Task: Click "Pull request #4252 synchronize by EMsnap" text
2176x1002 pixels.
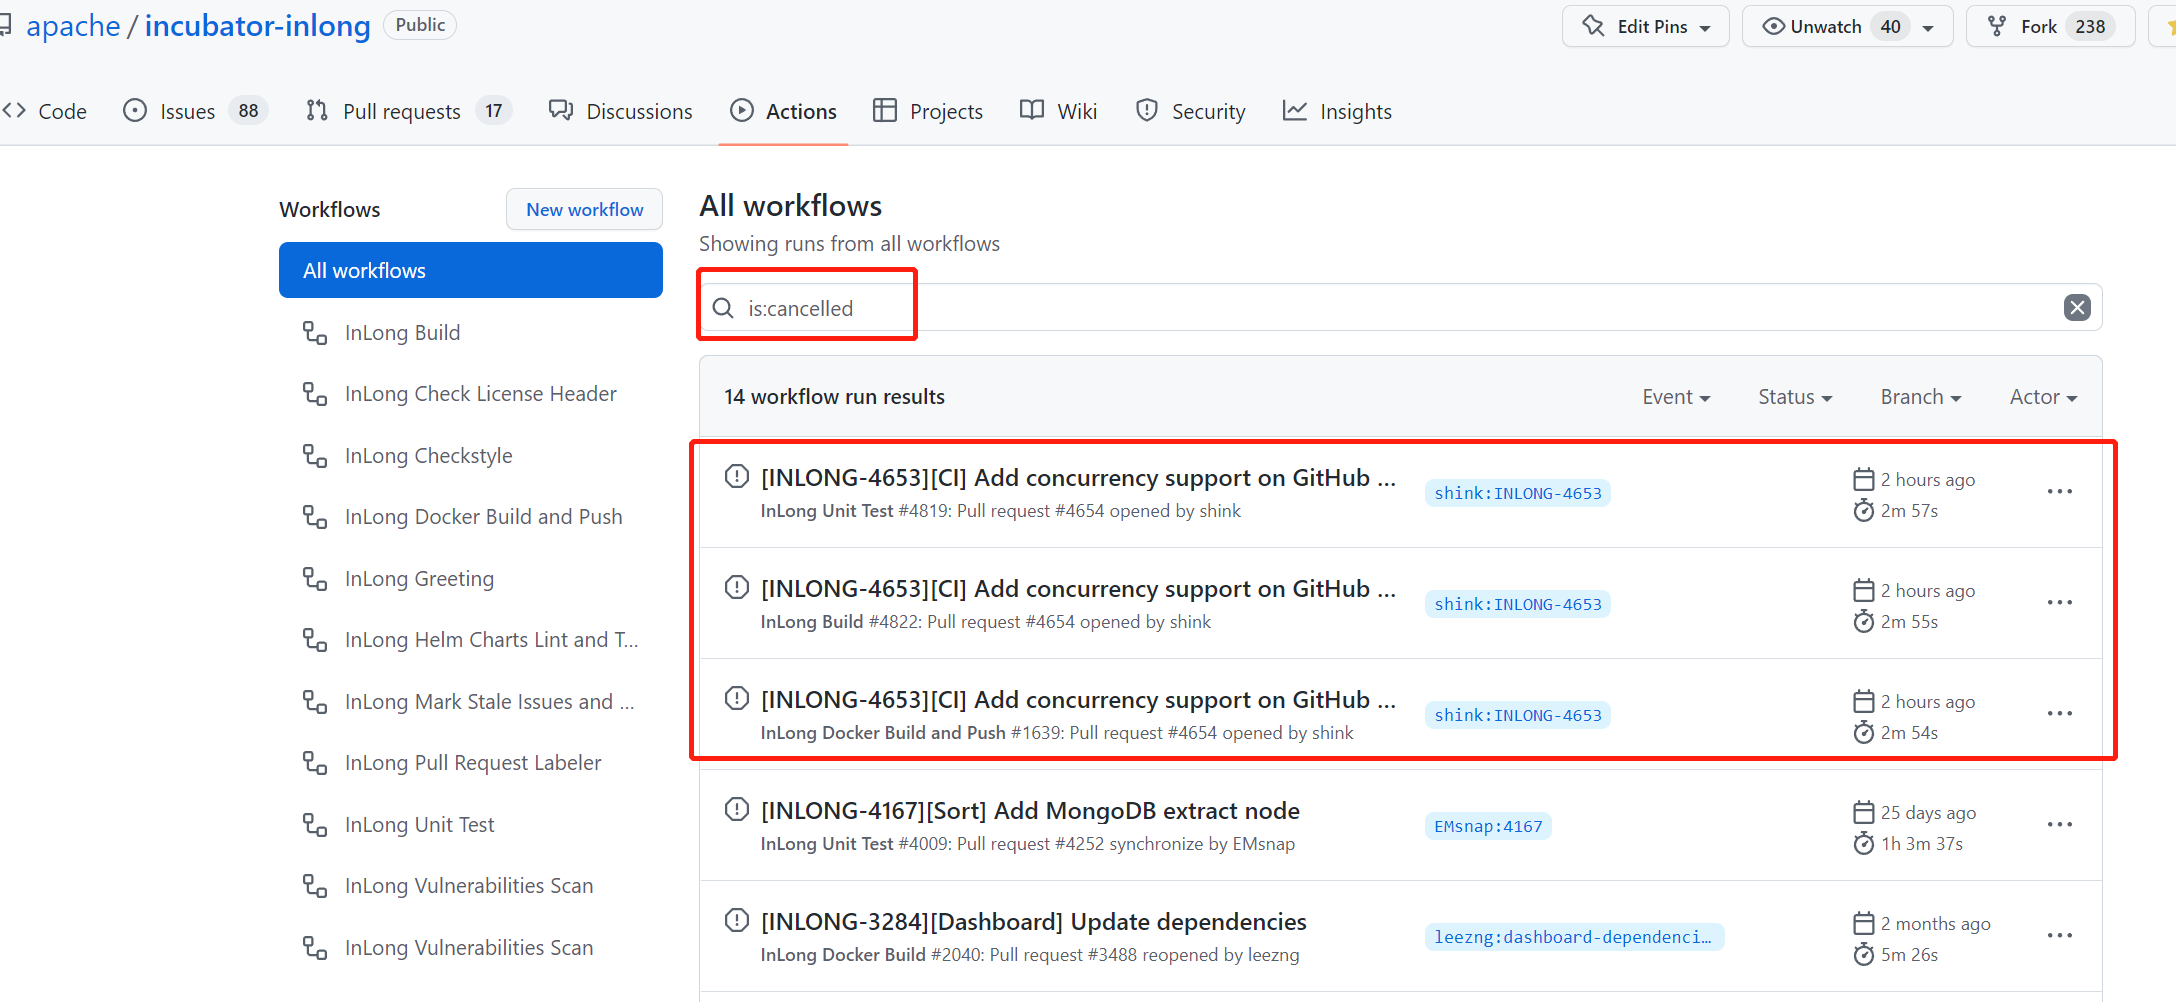Action: (1126, 844)
